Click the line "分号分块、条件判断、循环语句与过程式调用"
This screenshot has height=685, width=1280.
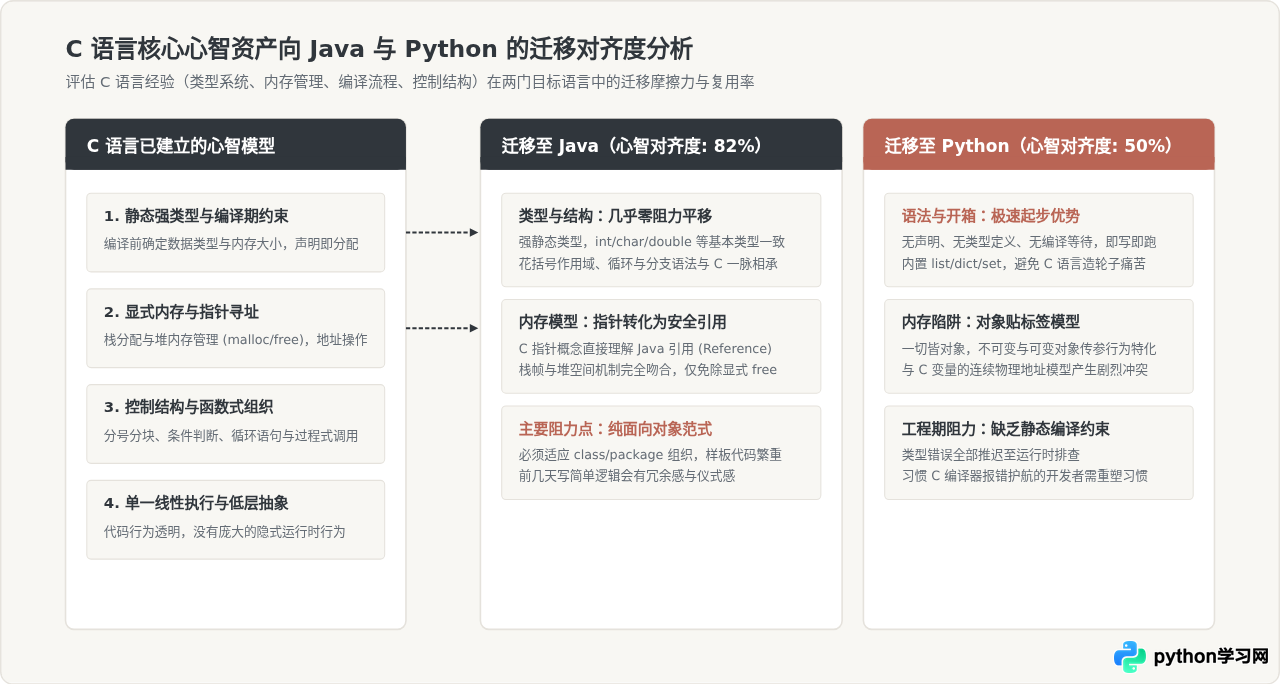click(x=231, y=436)
